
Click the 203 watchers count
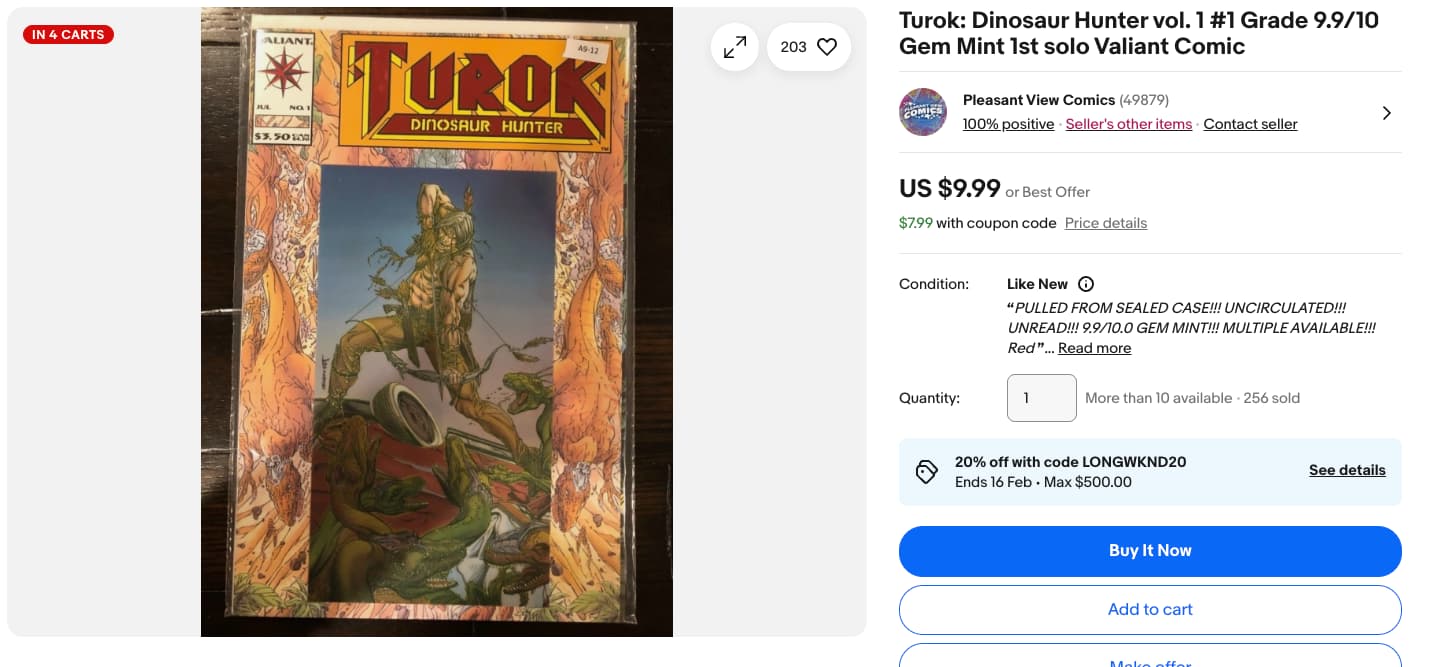[x=793, y=47]
